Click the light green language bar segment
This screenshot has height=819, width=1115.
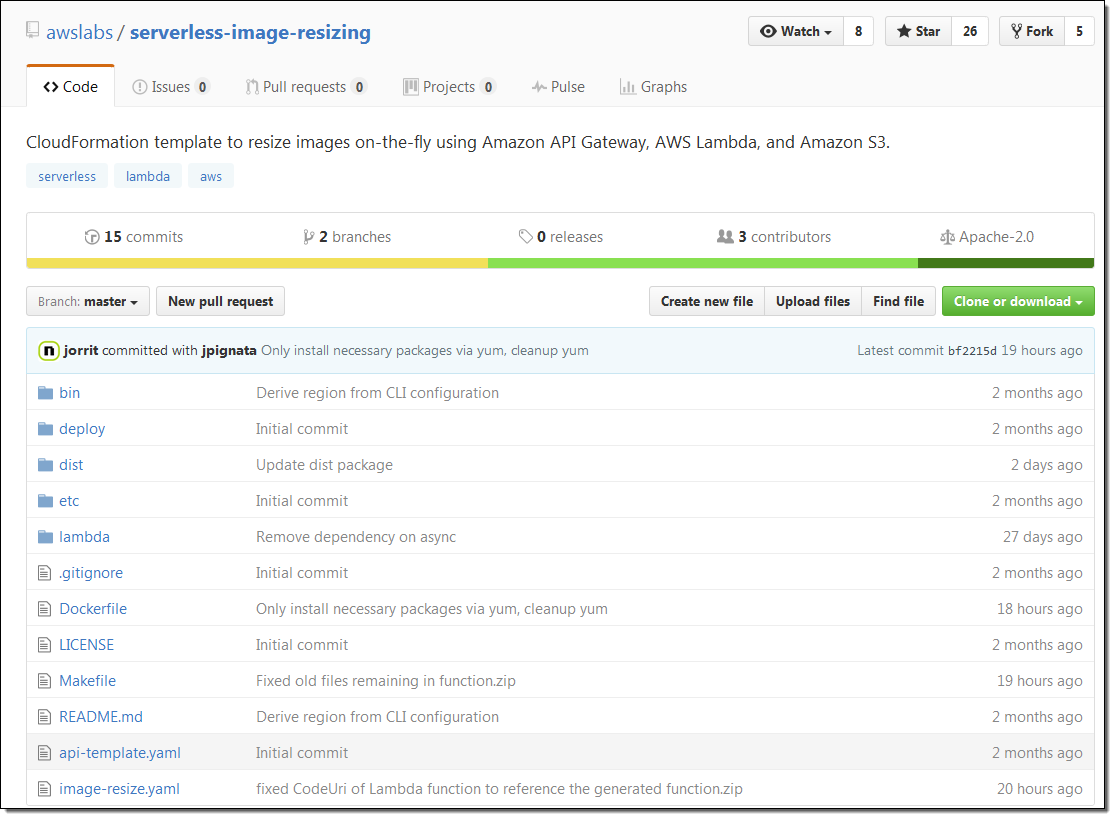[x=703, y=264]
